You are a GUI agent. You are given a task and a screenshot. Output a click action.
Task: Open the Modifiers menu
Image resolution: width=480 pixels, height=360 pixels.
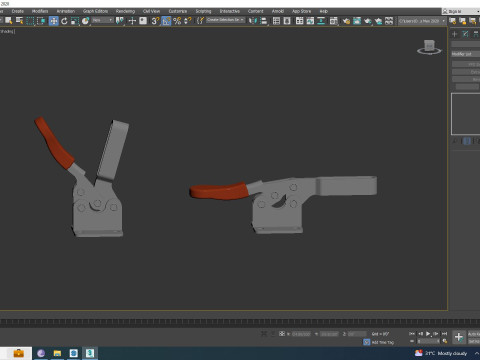pos(40,11)
